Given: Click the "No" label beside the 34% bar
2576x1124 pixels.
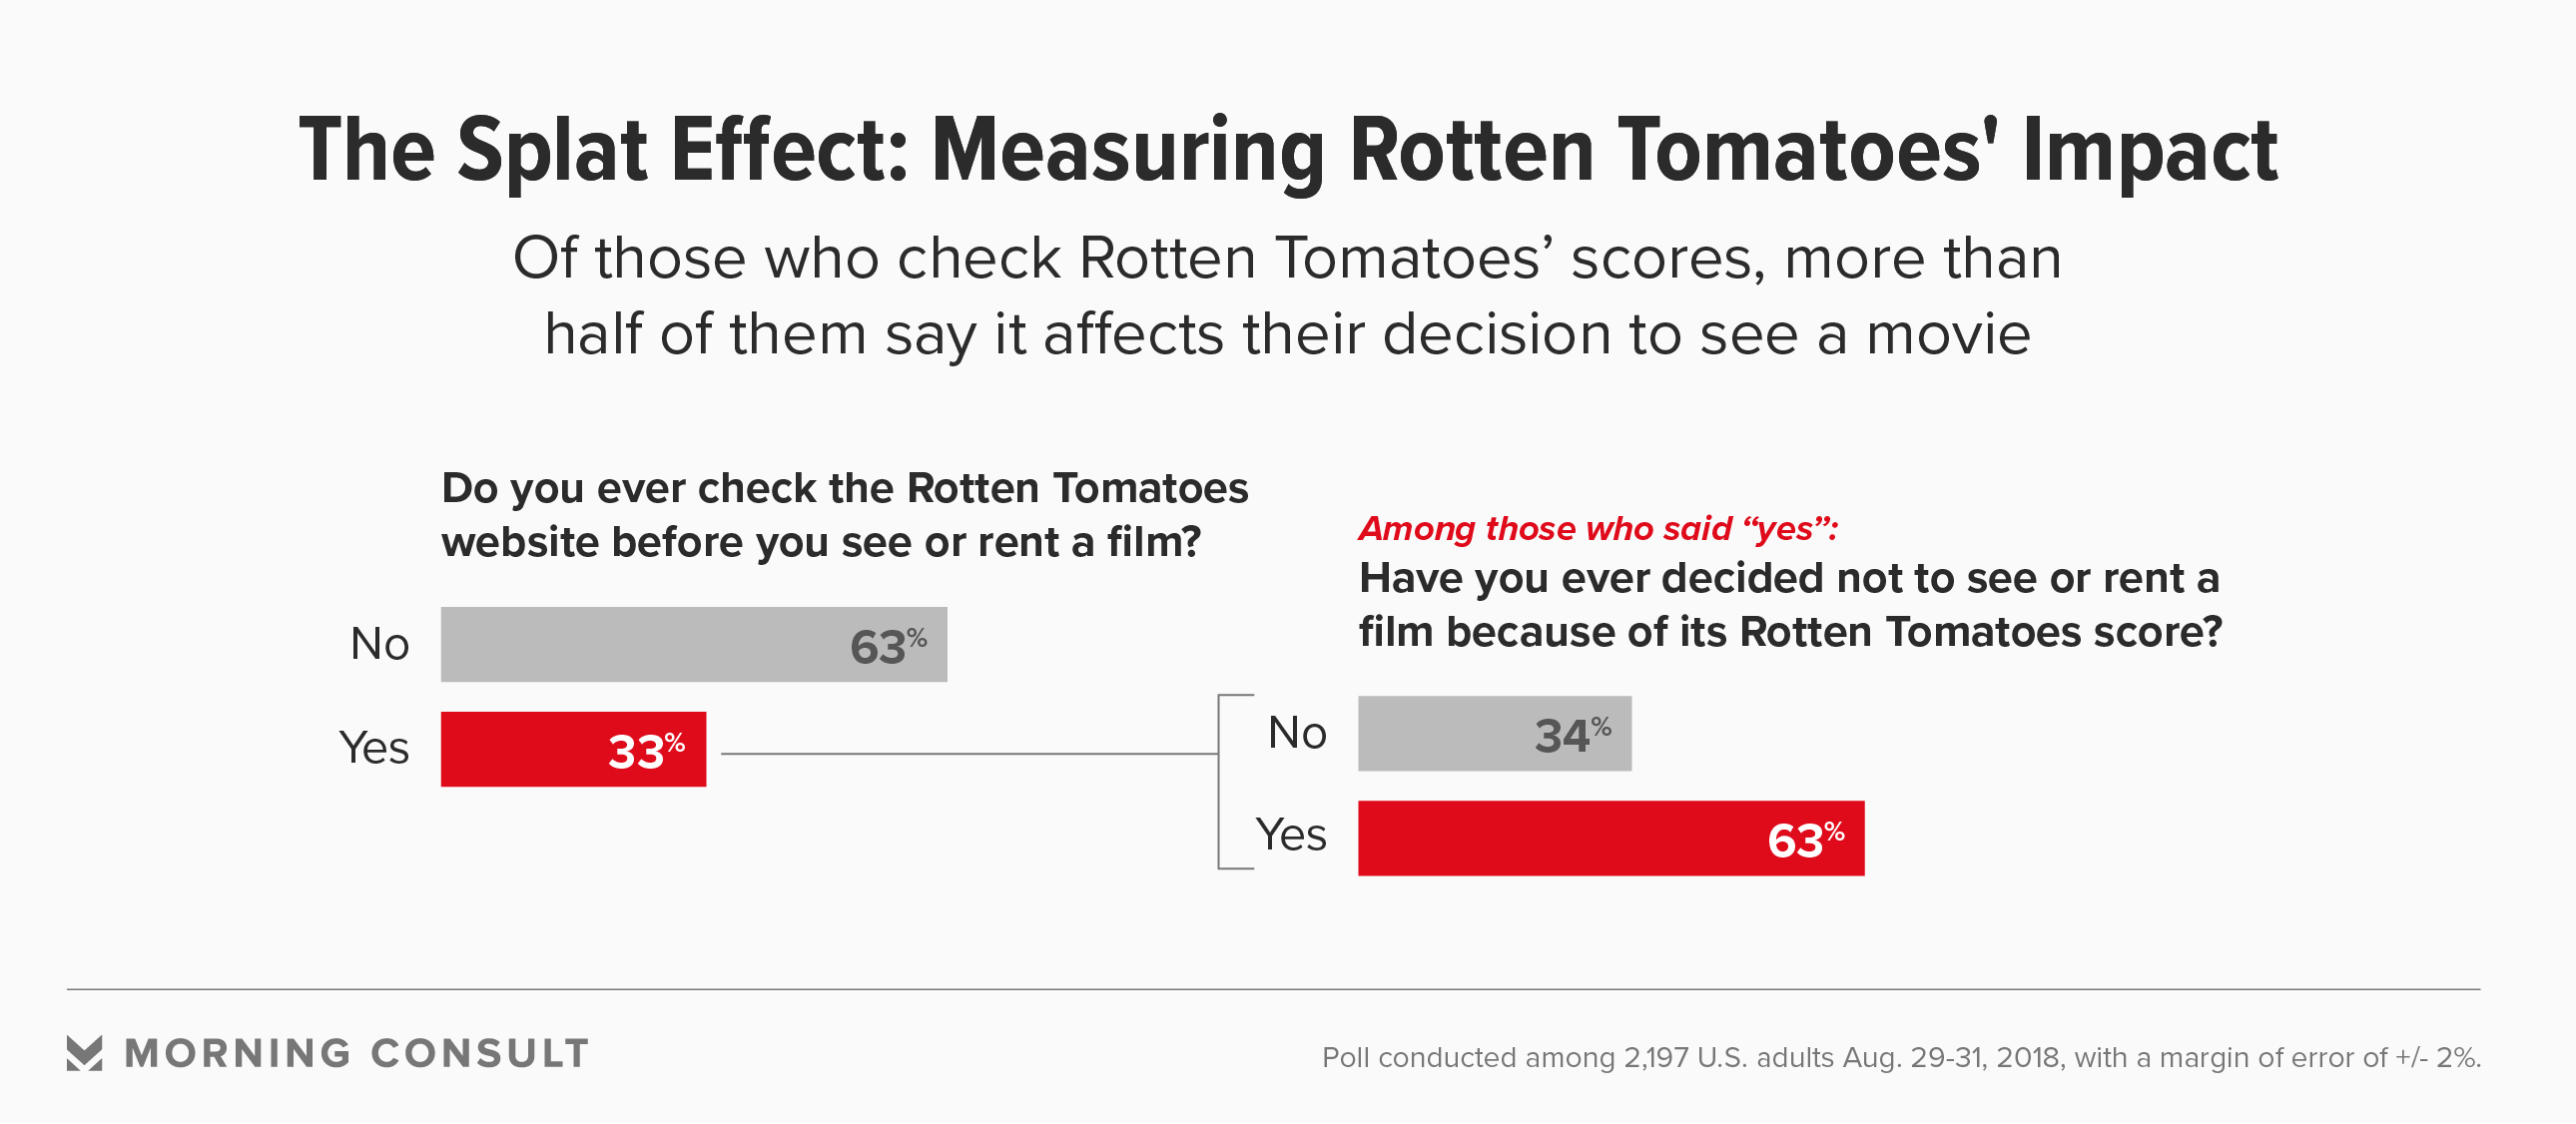Looking at the screenshot, I should [x=1297, y=733].
